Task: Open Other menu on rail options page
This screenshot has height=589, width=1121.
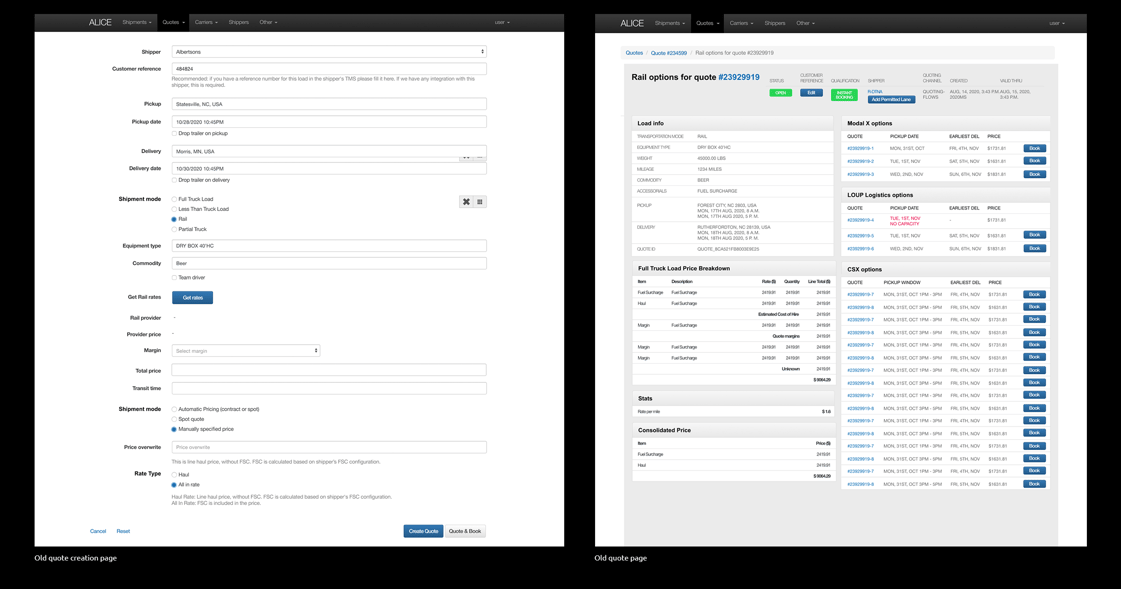Action: pyautogui.click(x=805, y=23)
